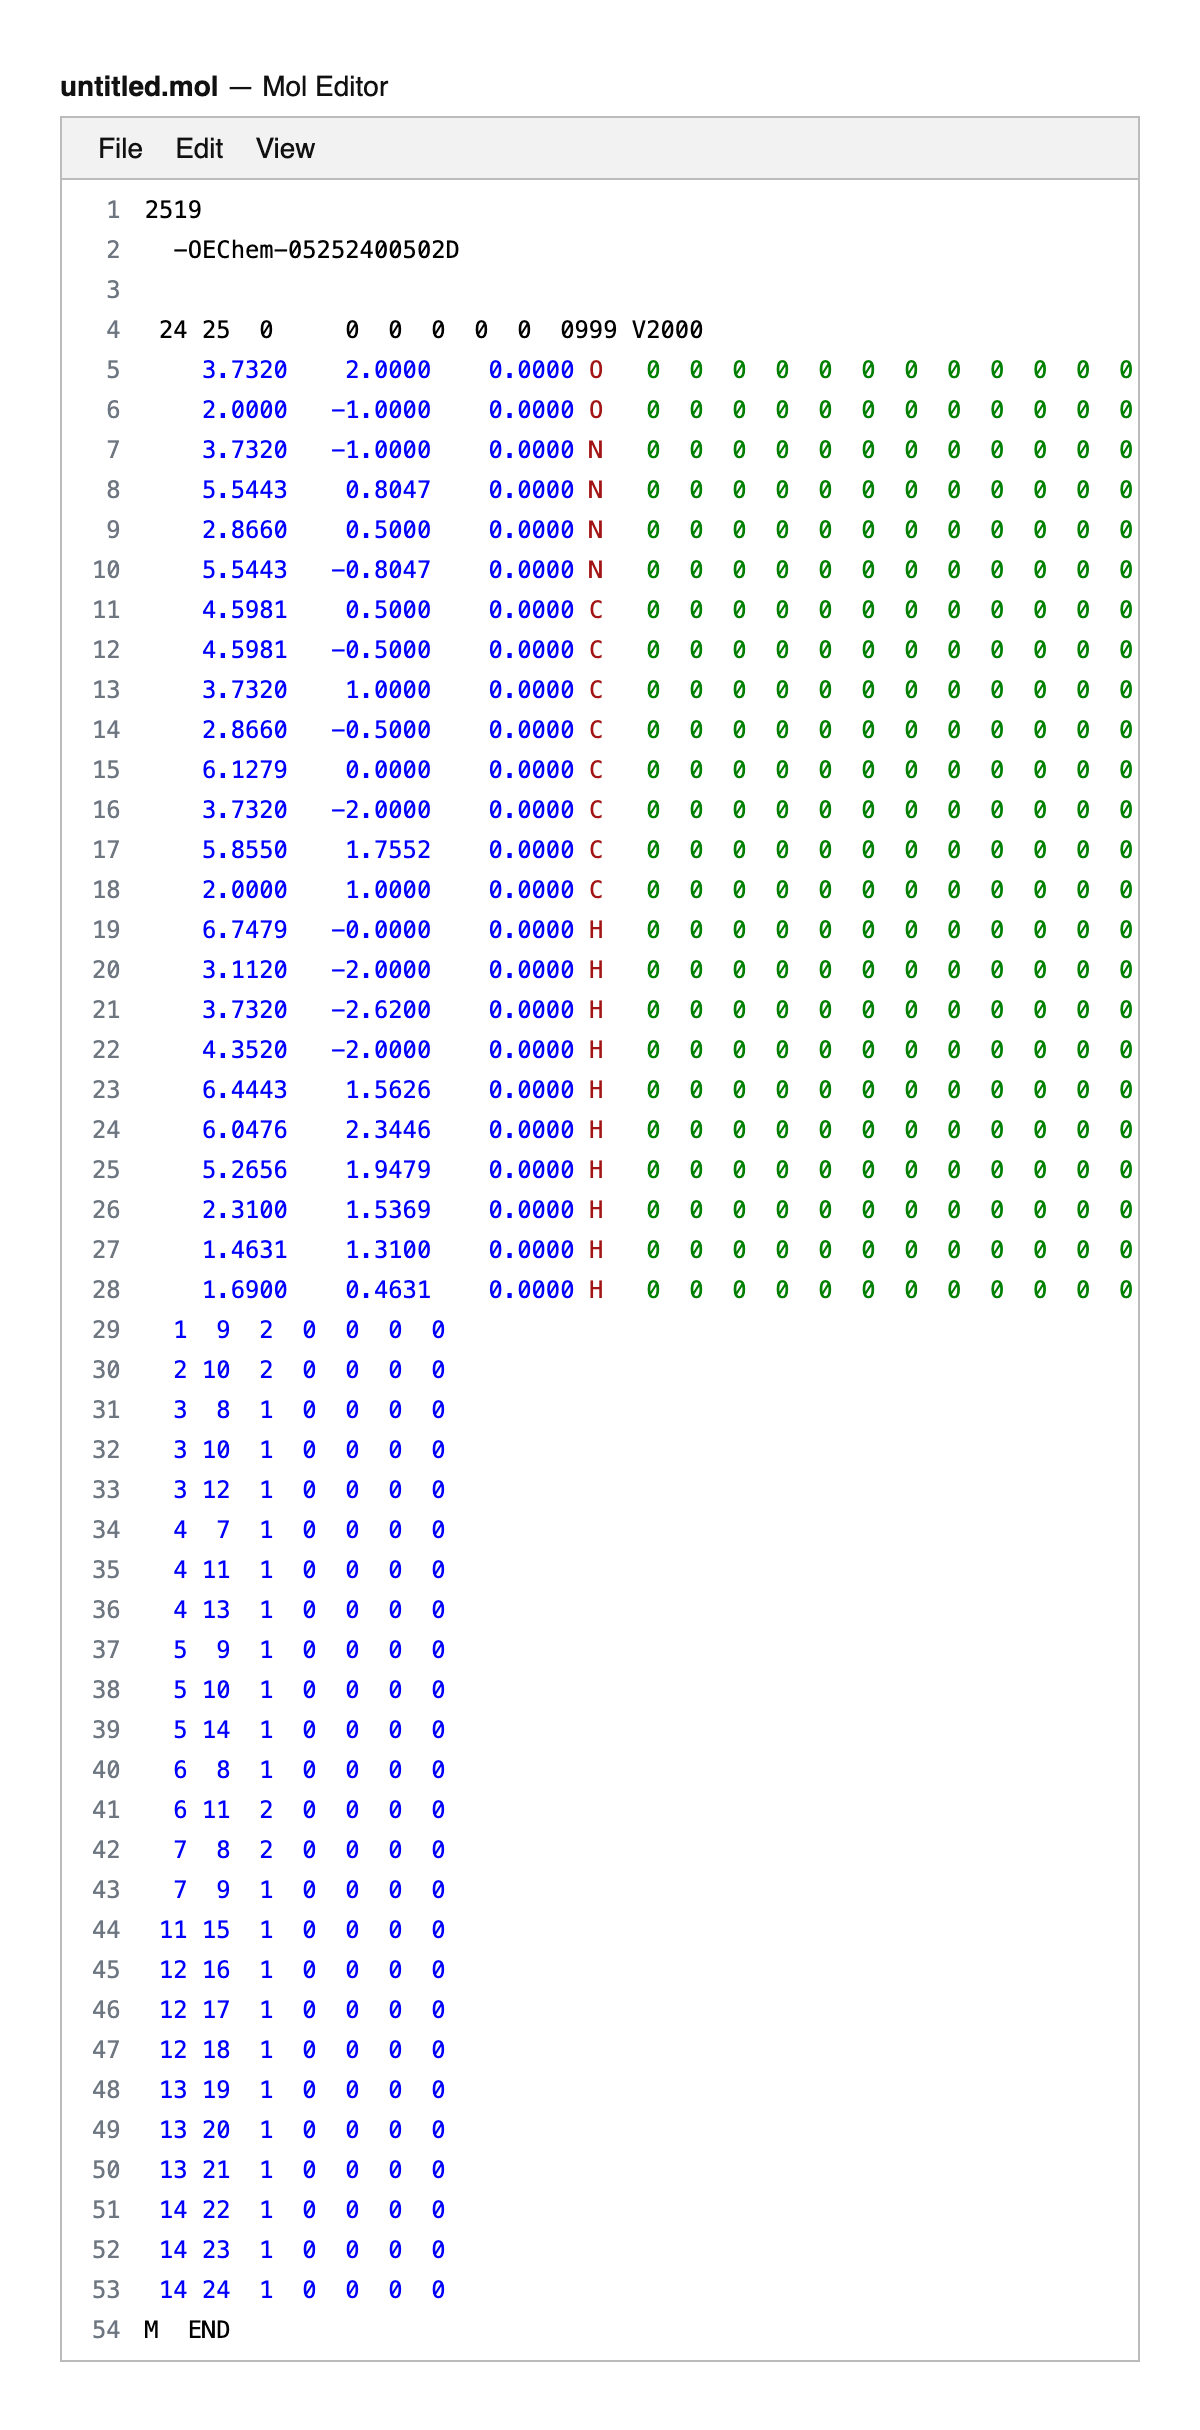Click the untitled.mol title text
Screen dimensions: 1200x2430
coord(139,87)
